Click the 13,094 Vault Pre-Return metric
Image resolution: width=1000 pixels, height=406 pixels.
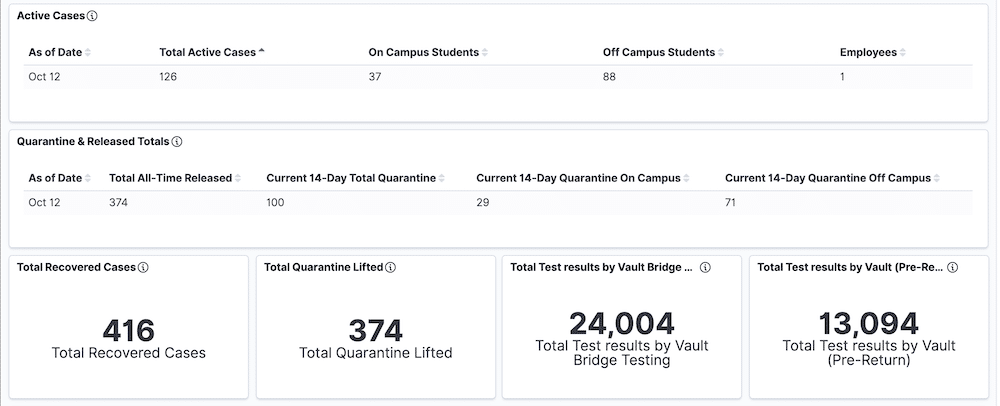[869, 323]
